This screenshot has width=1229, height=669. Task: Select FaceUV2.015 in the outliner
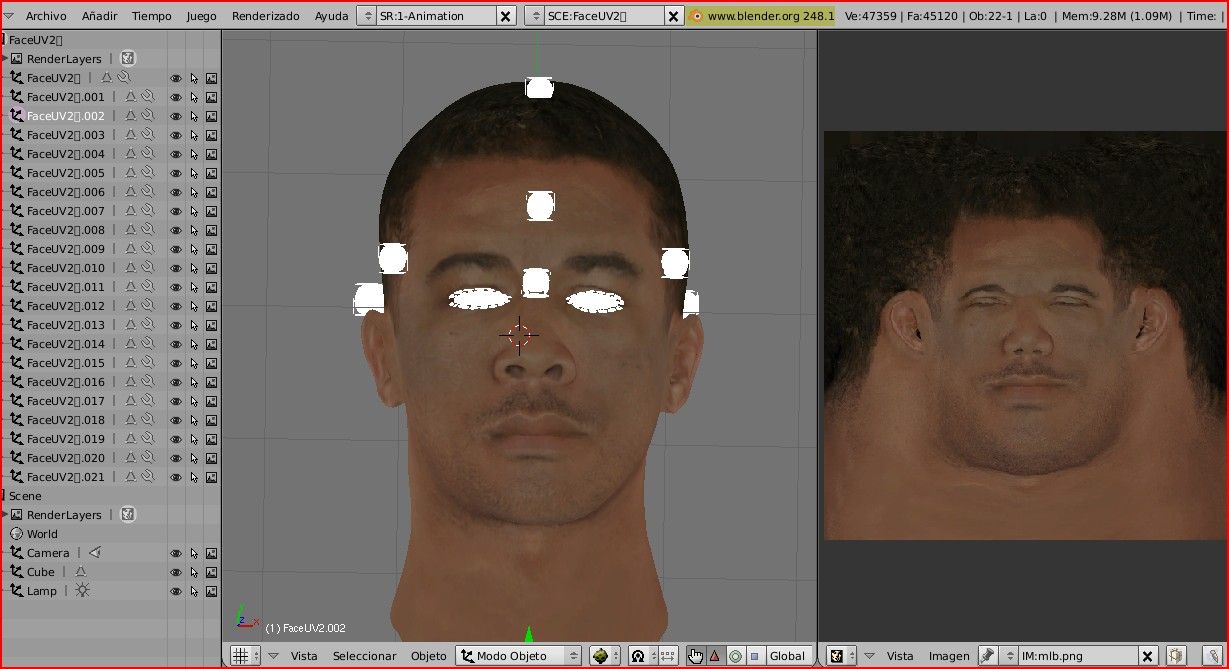coord(65,363)
